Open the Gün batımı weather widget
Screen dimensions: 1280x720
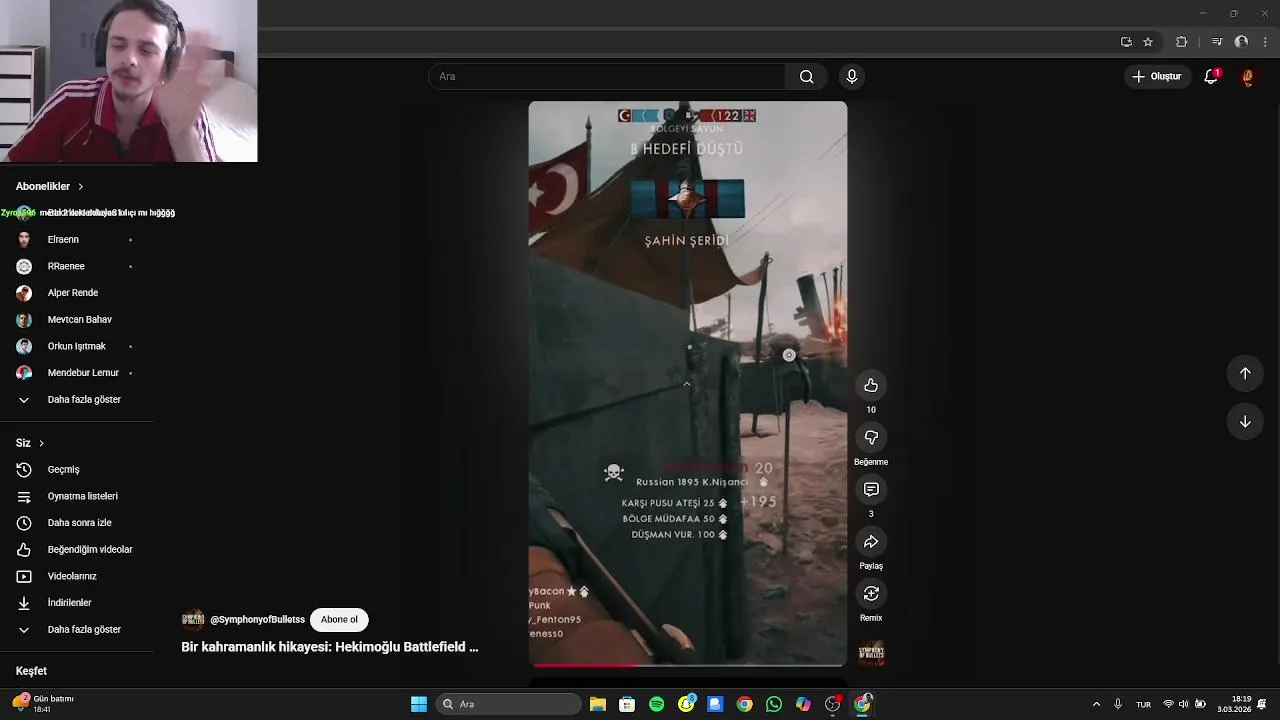click(44, 704)
